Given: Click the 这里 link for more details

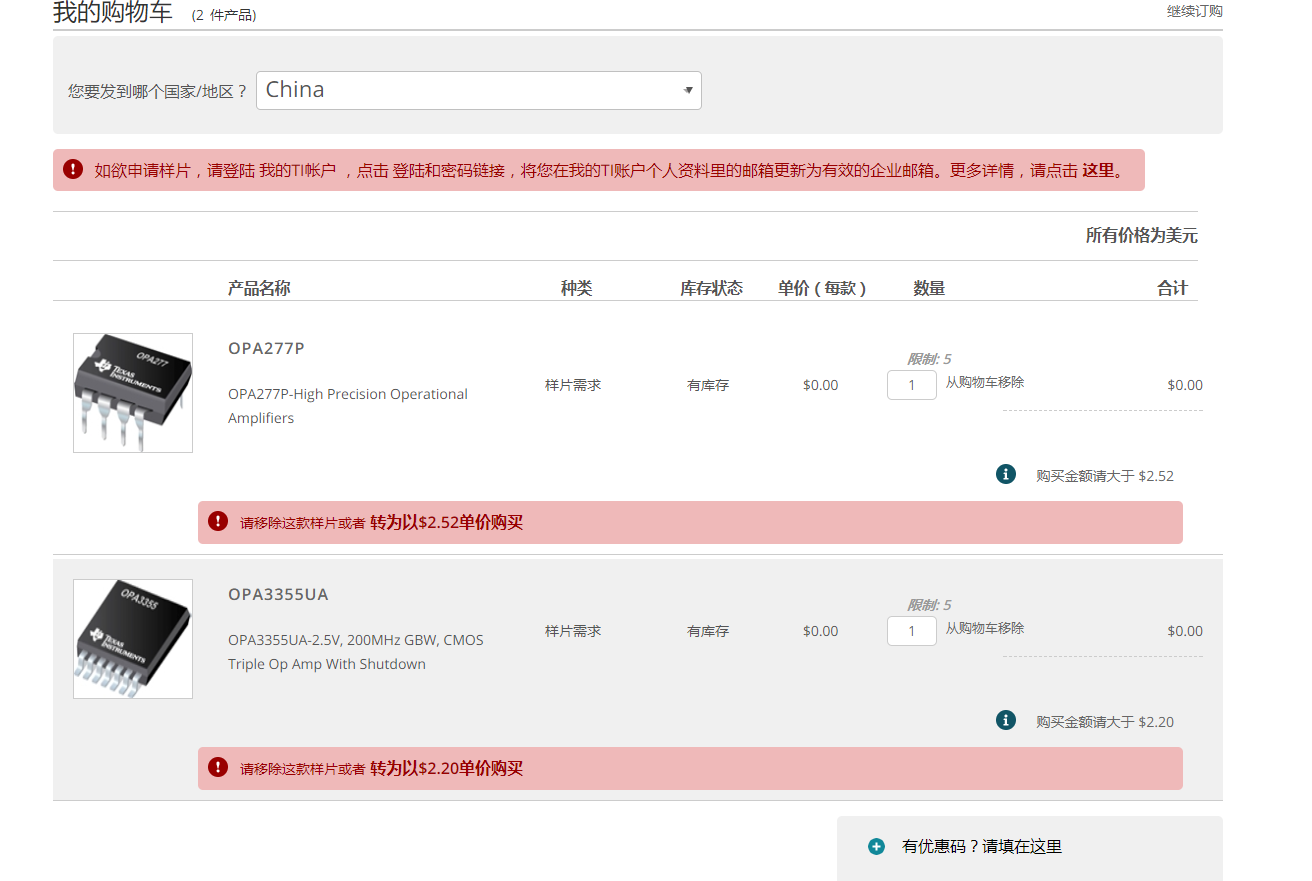Looking at the screenshot, I should 1098,170.
